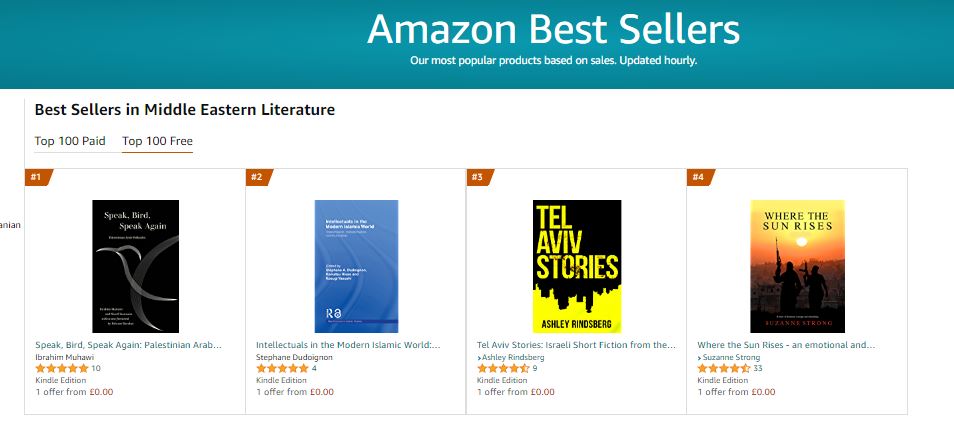Click the Intellectuals in the Modern Islamic World cover
The width and height of the screenshot is (954, 434).
(x=356, y=266)
